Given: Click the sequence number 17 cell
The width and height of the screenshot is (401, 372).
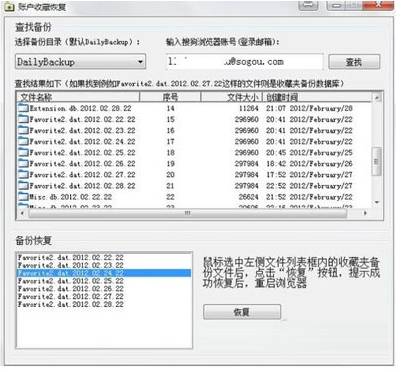Looking at the screenshot, I should (170, 141).
